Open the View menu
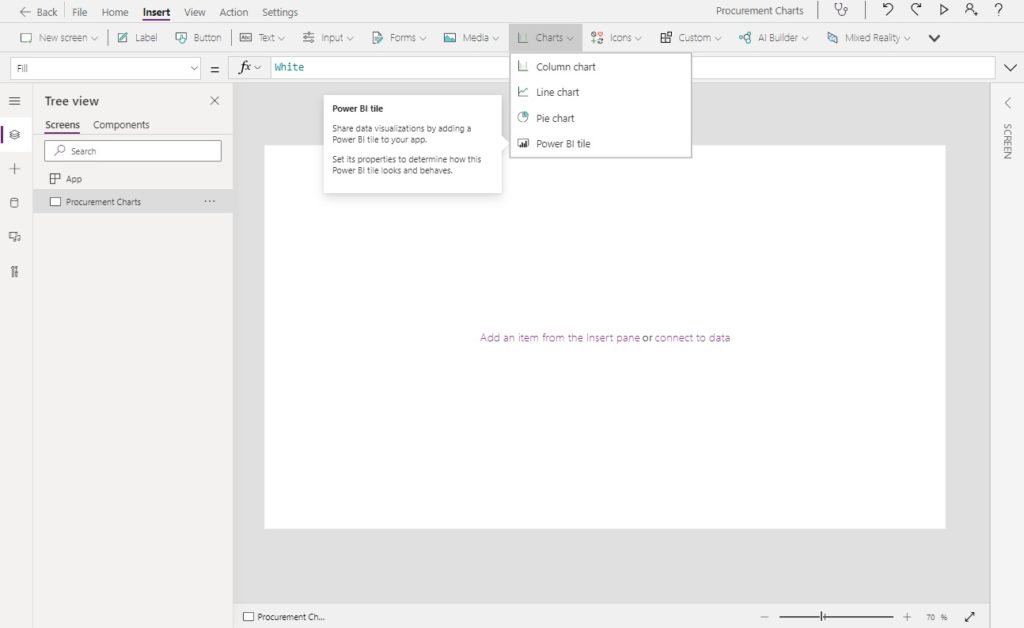The width and height of the screenshot is (1024, 628). (x=194, y=11)
